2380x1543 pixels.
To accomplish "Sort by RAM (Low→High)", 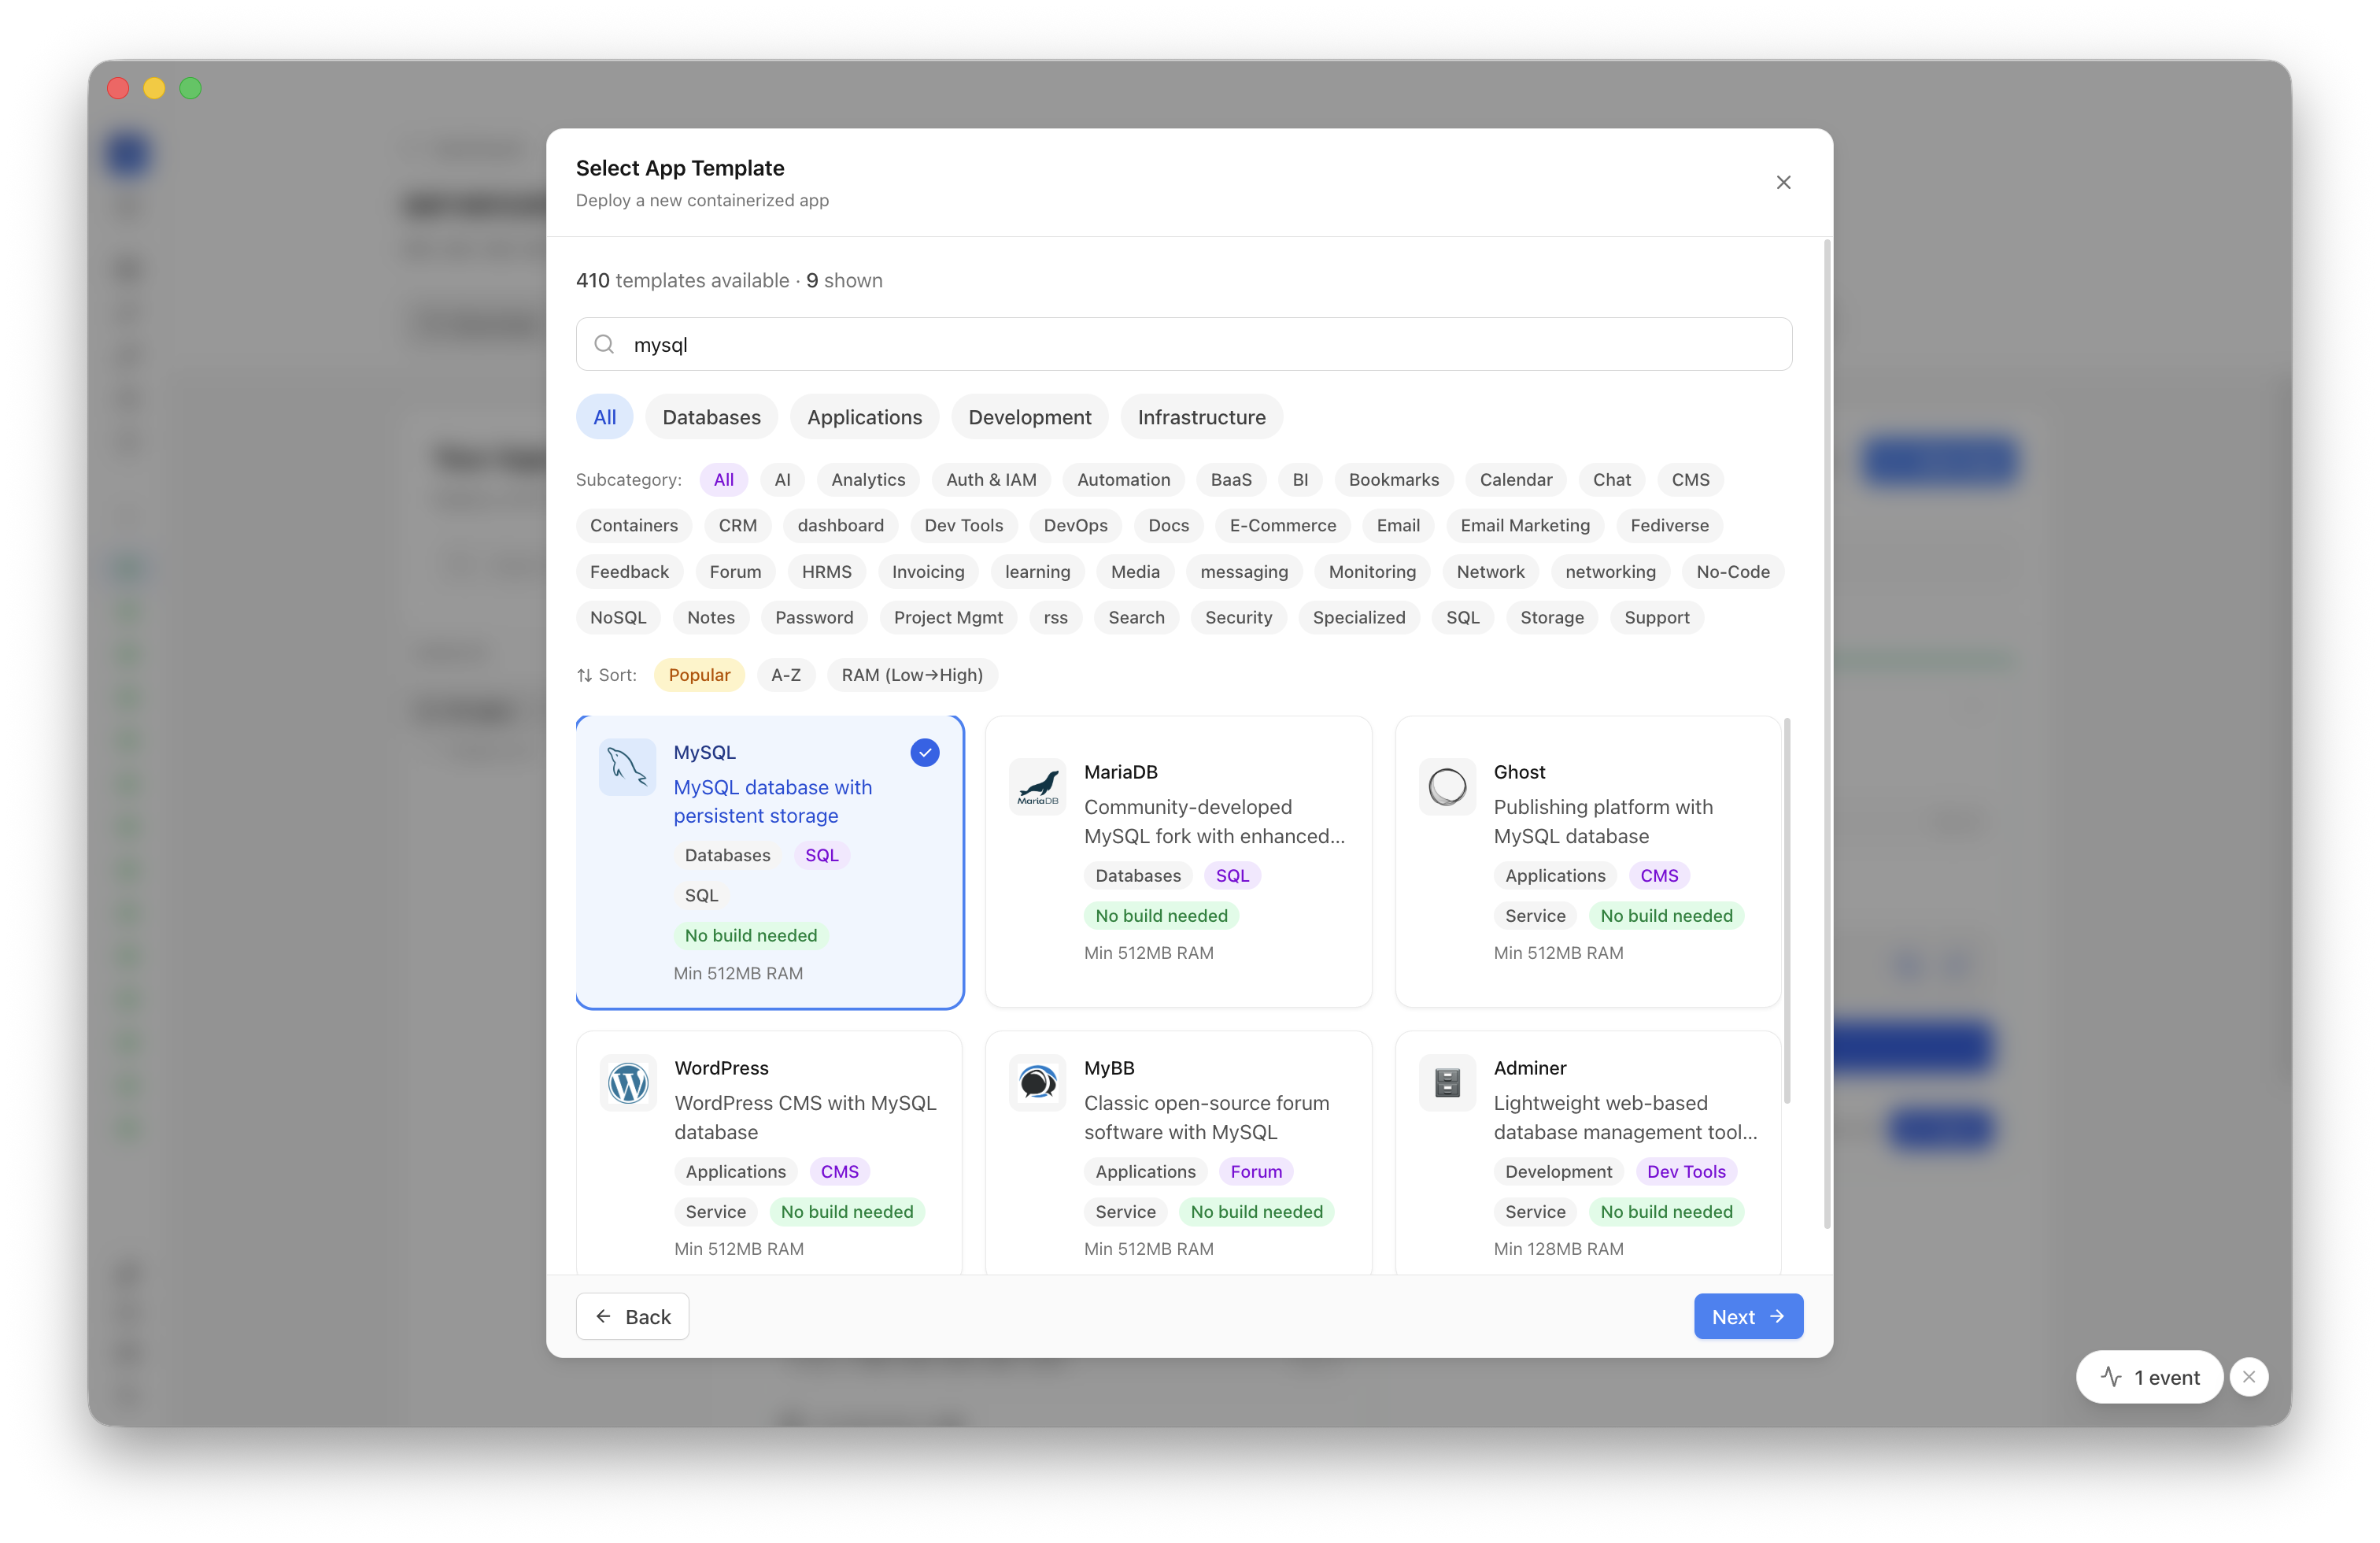I will pyautogui.click(x=912, y=675).
